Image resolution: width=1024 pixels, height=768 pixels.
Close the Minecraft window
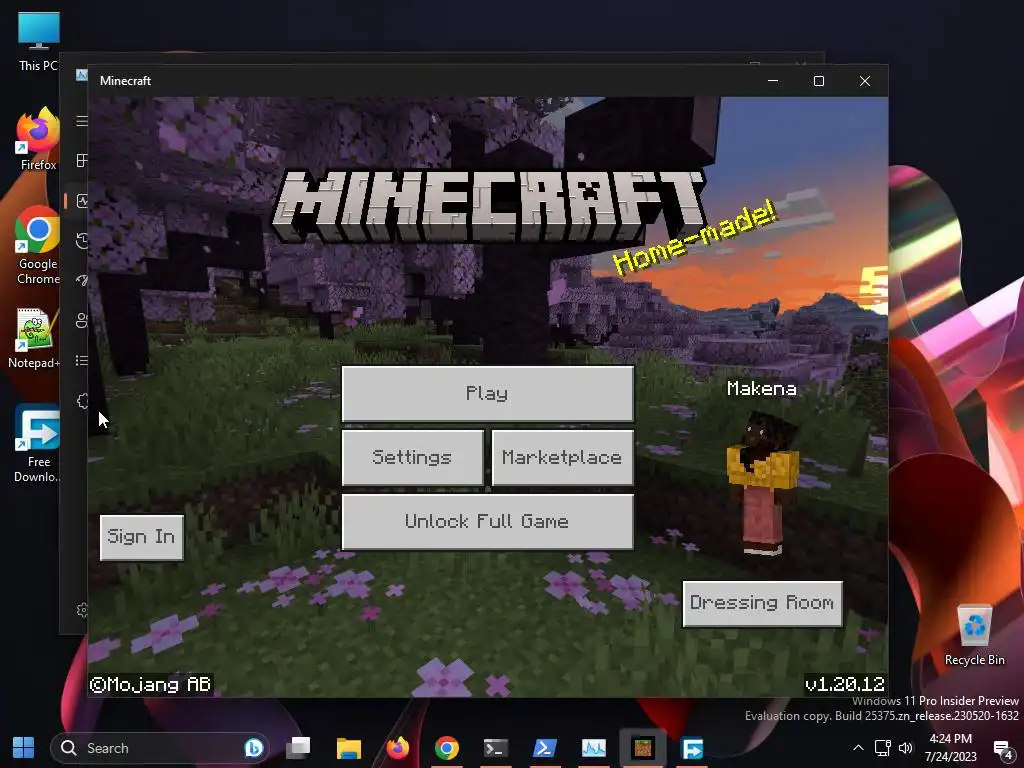coord(865,80)
